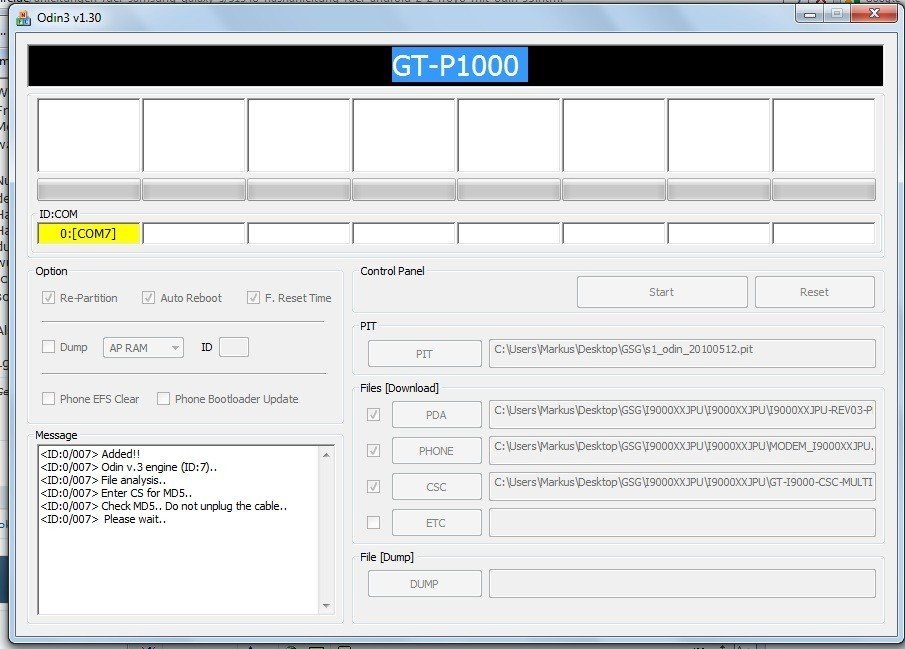
Task: Enable the checkbox next to ETC
Action: 373,523
